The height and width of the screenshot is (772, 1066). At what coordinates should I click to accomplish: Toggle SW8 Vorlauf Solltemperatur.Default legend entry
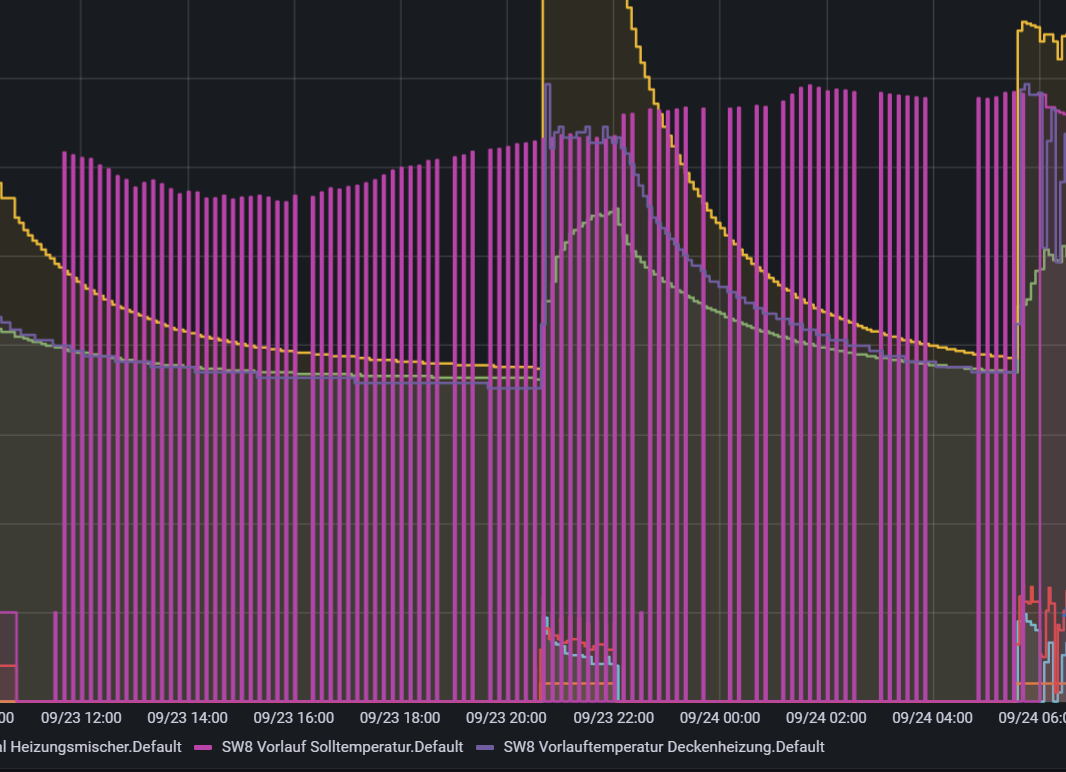point(342,747)
